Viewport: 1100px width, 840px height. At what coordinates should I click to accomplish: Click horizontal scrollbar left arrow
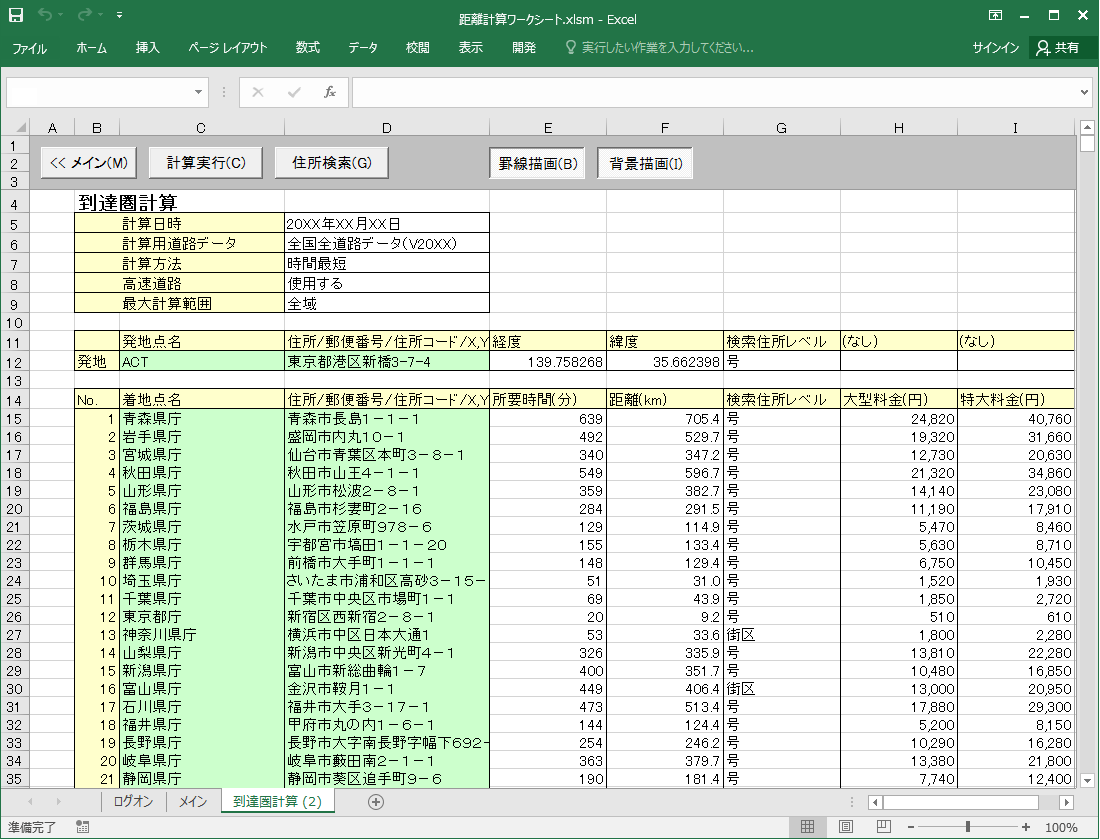tap(875, 802)
